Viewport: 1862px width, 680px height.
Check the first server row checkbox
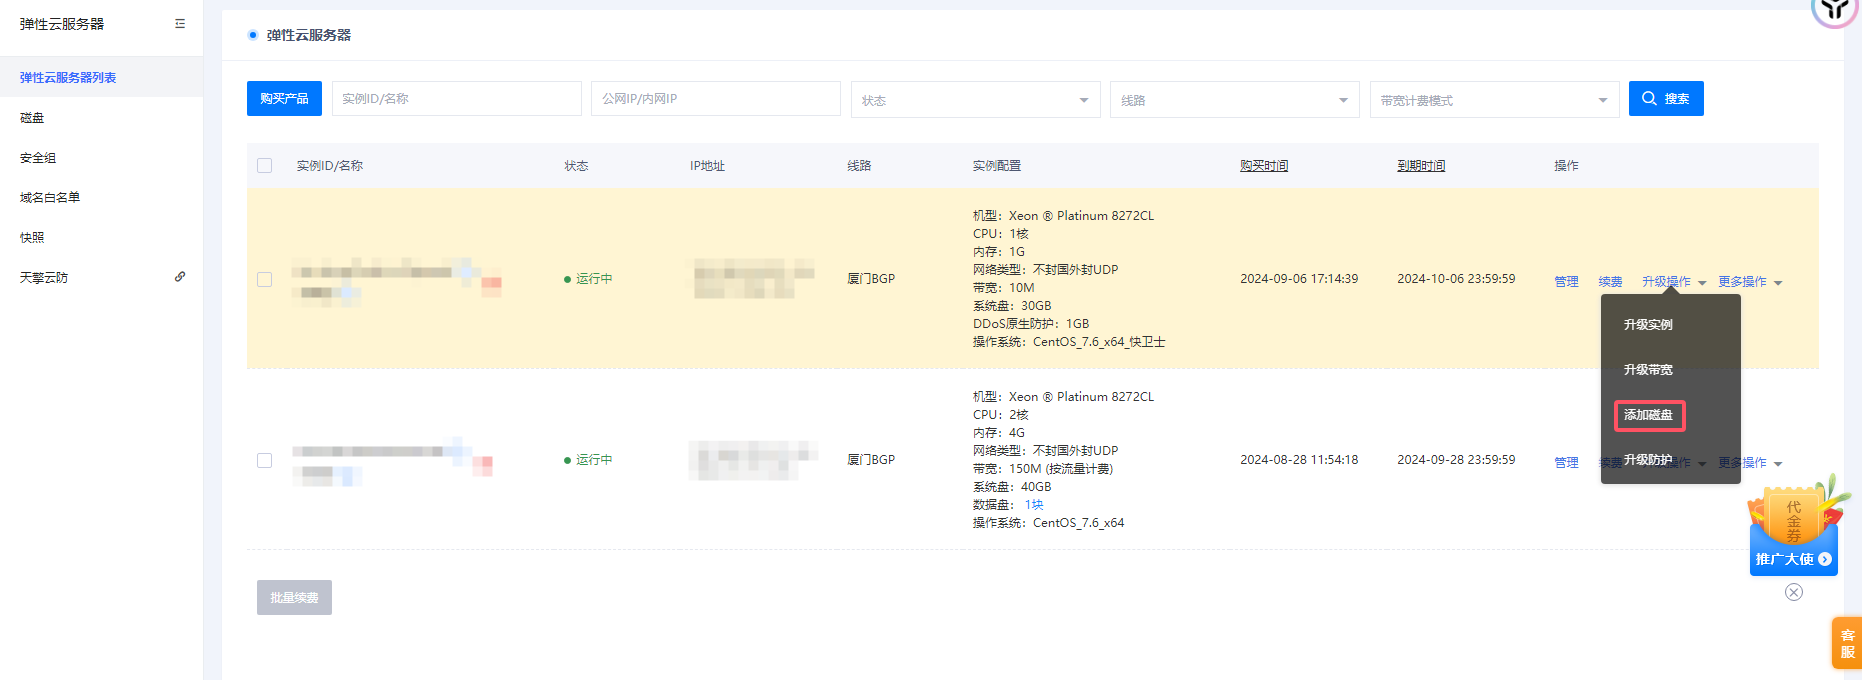point(265,280)
